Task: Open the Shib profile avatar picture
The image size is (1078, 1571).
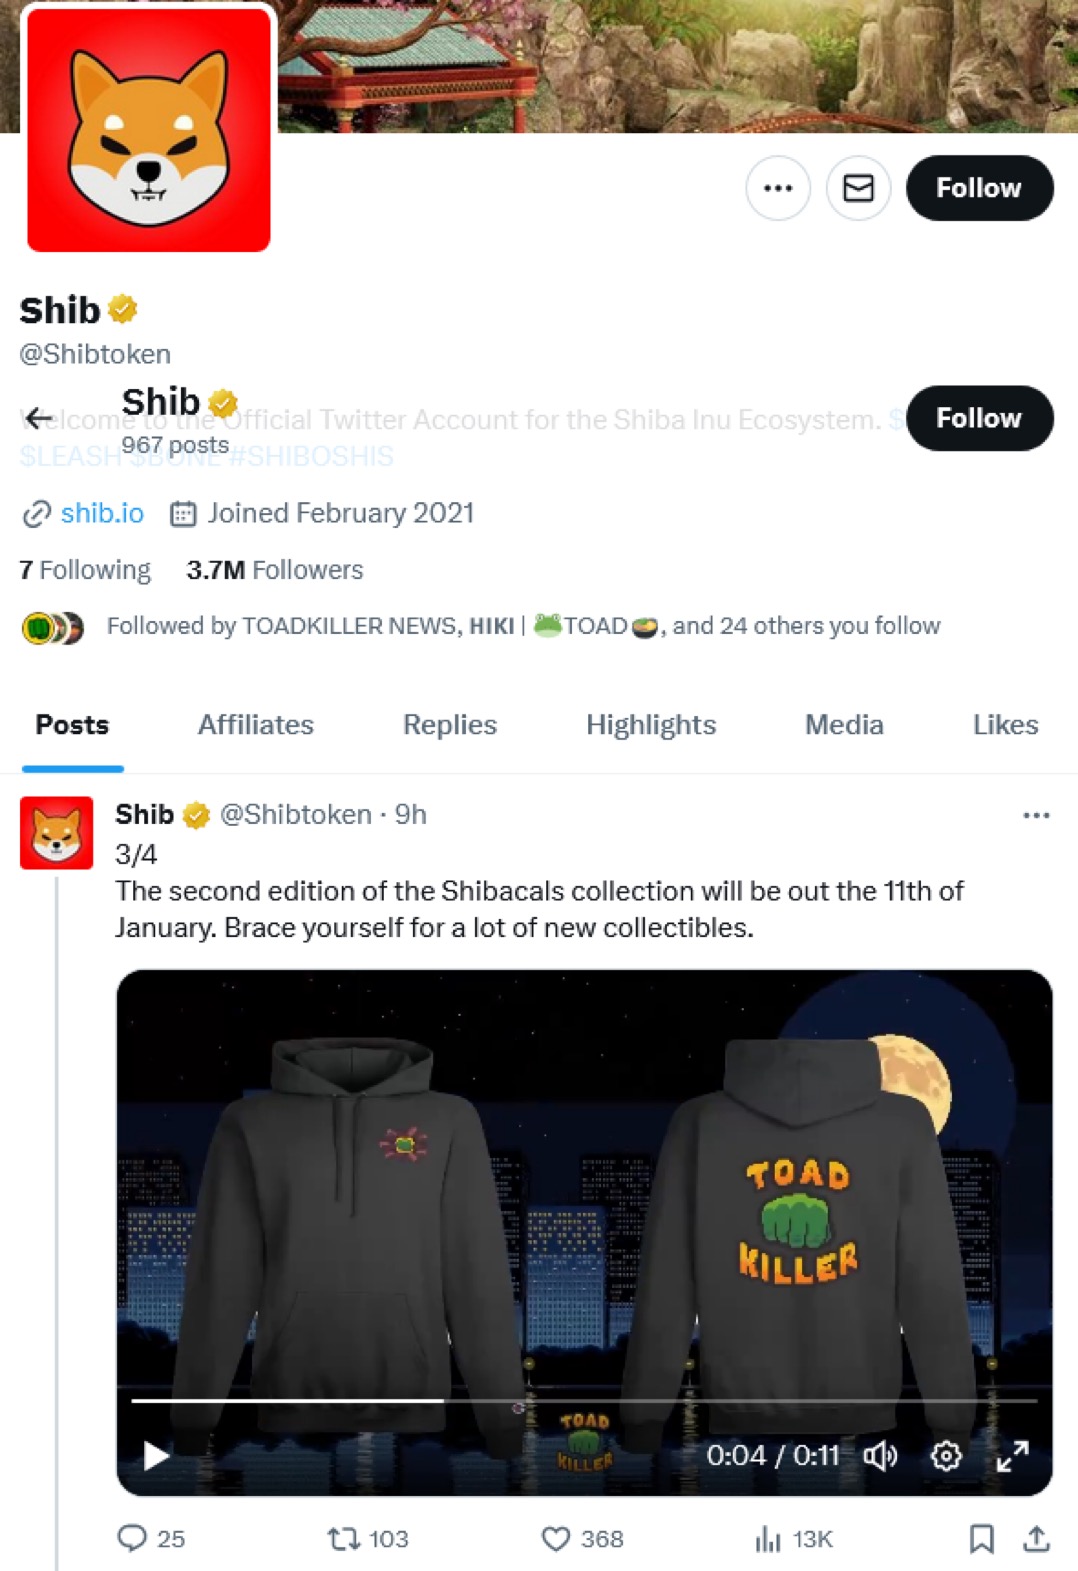Action: (x=148, y=130)
